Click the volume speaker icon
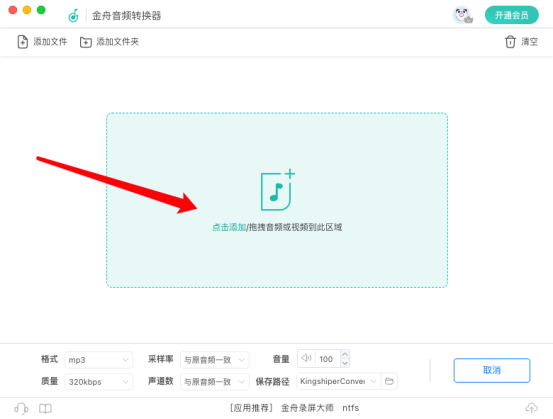The height and width of the screenshot is (419, 553). point(306,358)
